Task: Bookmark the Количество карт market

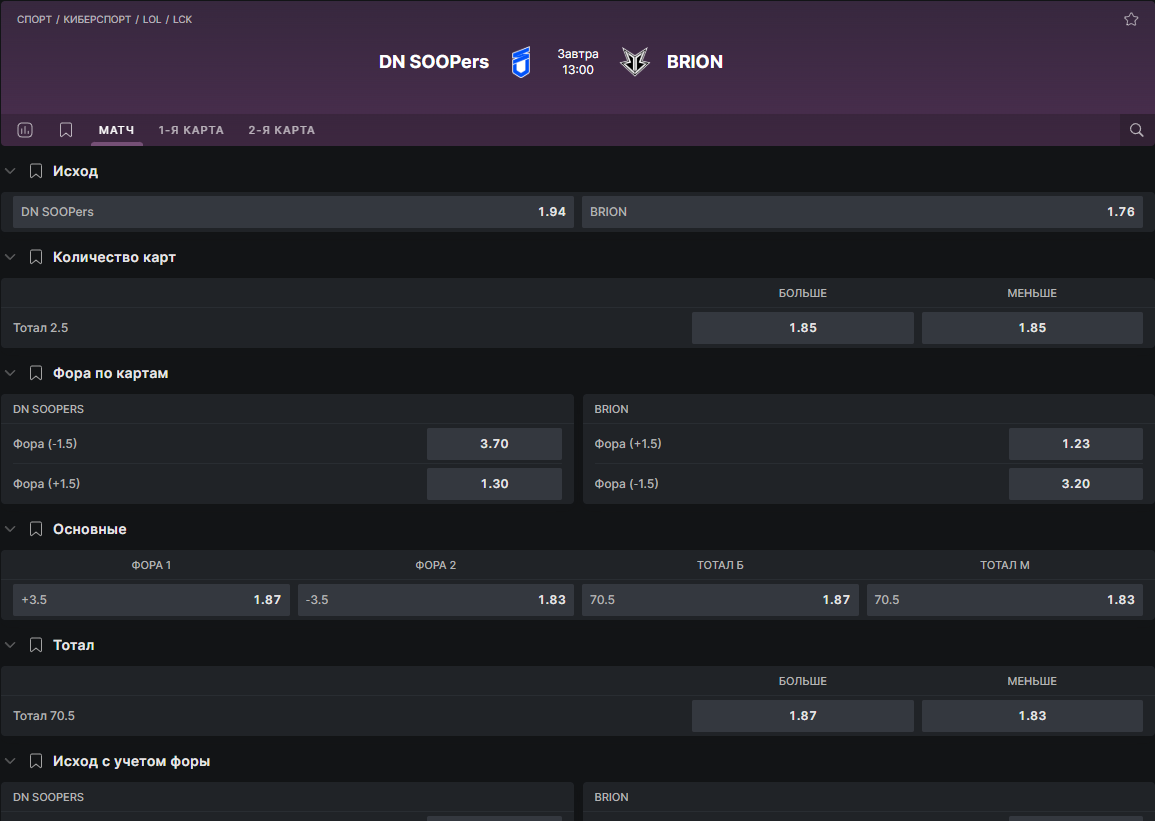Action: coord(35,257)
